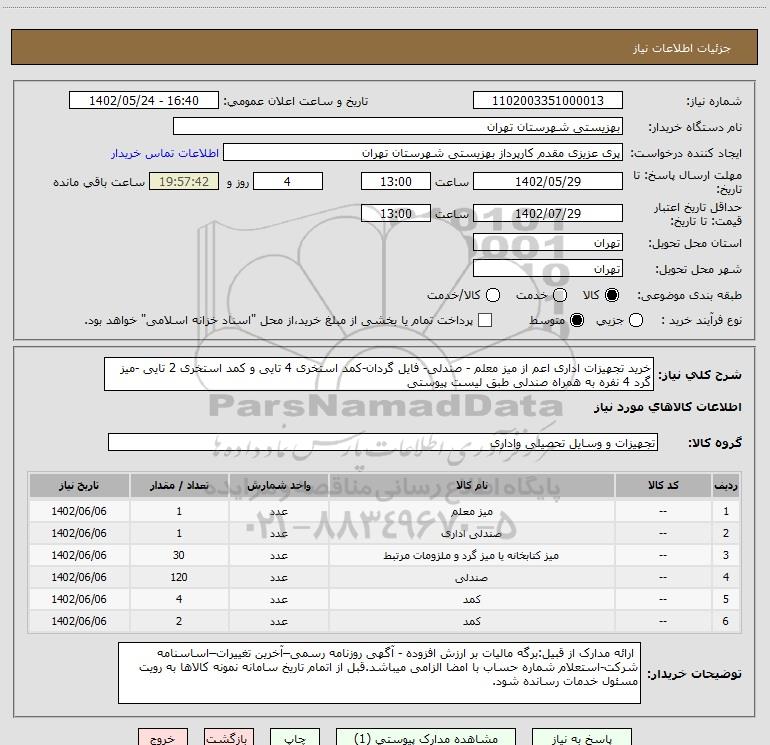Select the صندلی row with quantity 120
The width and height of the screenshot is (770, 745).
click(x=385, y=578)
